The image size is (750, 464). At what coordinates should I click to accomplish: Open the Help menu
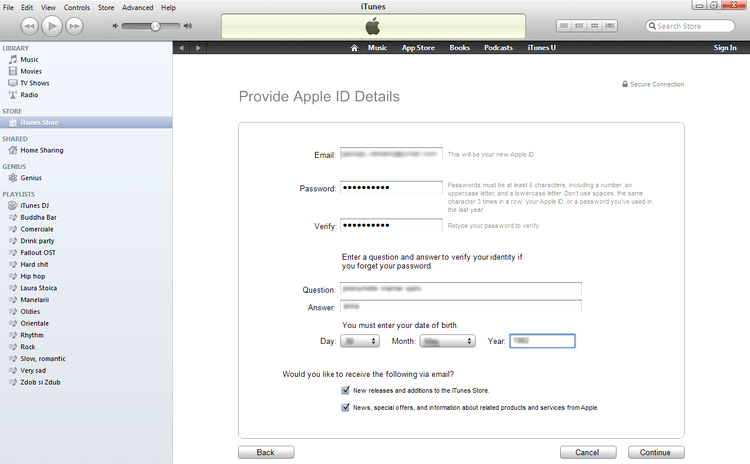pyautogui.click(x=168, y=7)
